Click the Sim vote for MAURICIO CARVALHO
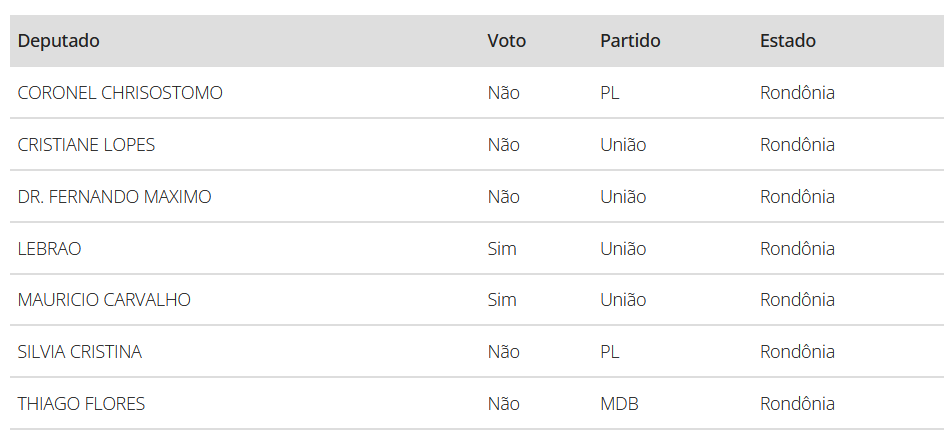Viewport: 950px width, 439px height. click(x=502, y=300)
